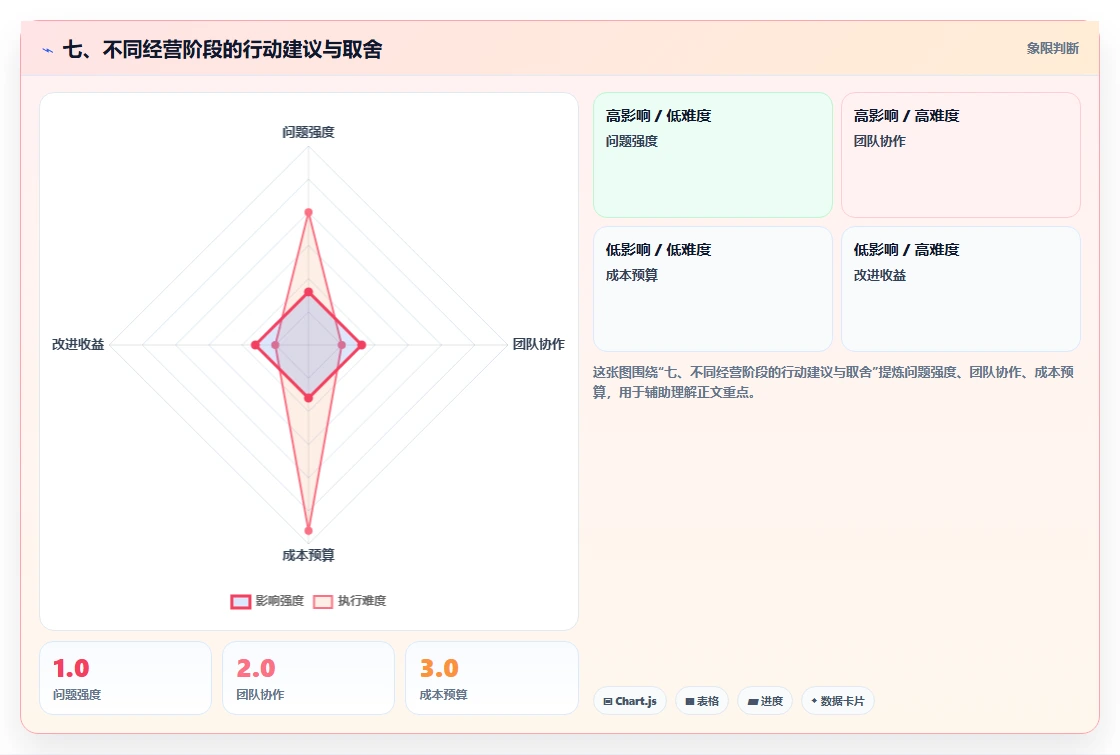
Task: Click the 数据卡片 chip's diamond icon
Action: coord(814,701)
